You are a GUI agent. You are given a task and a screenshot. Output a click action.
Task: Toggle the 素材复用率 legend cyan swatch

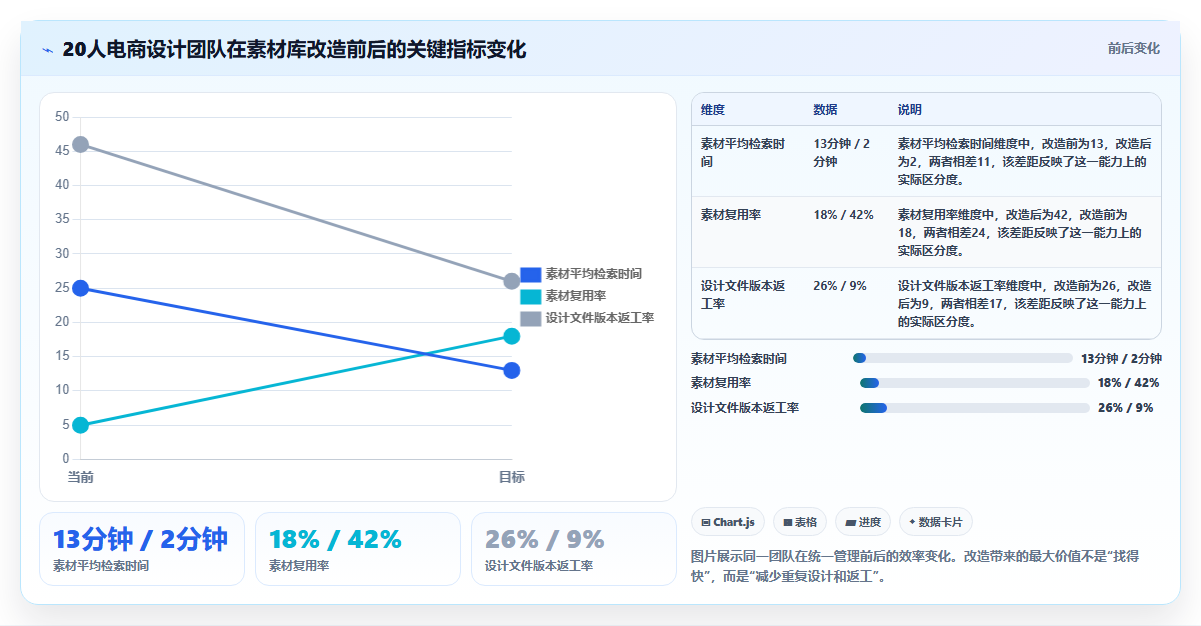pos(531,296)
